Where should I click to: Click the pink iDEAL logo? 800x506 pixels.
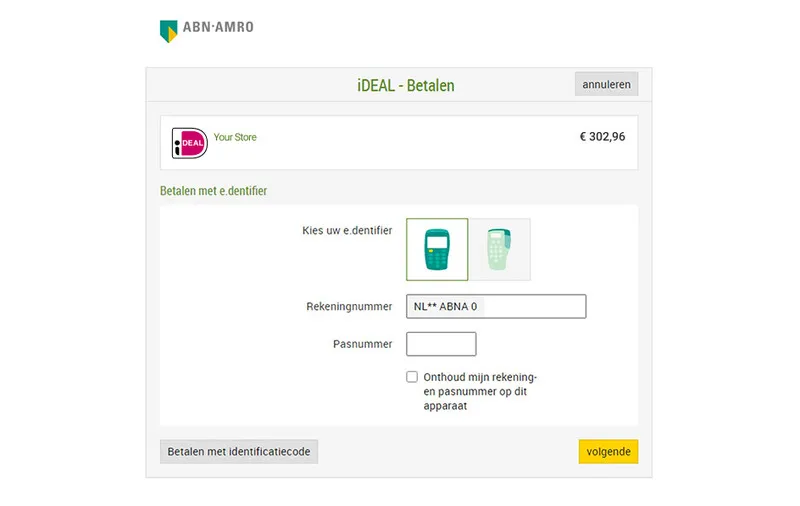pos(189,143)
